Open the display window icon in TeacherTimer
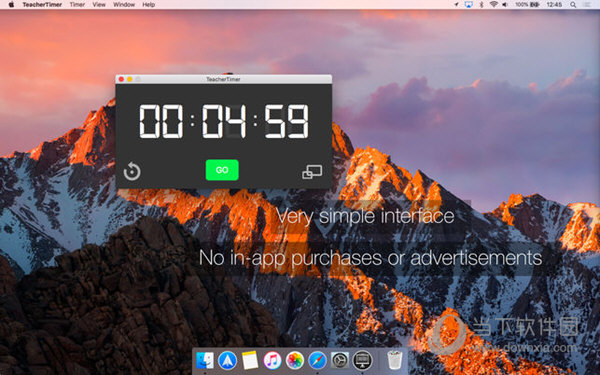 click(x=312, y=172)
